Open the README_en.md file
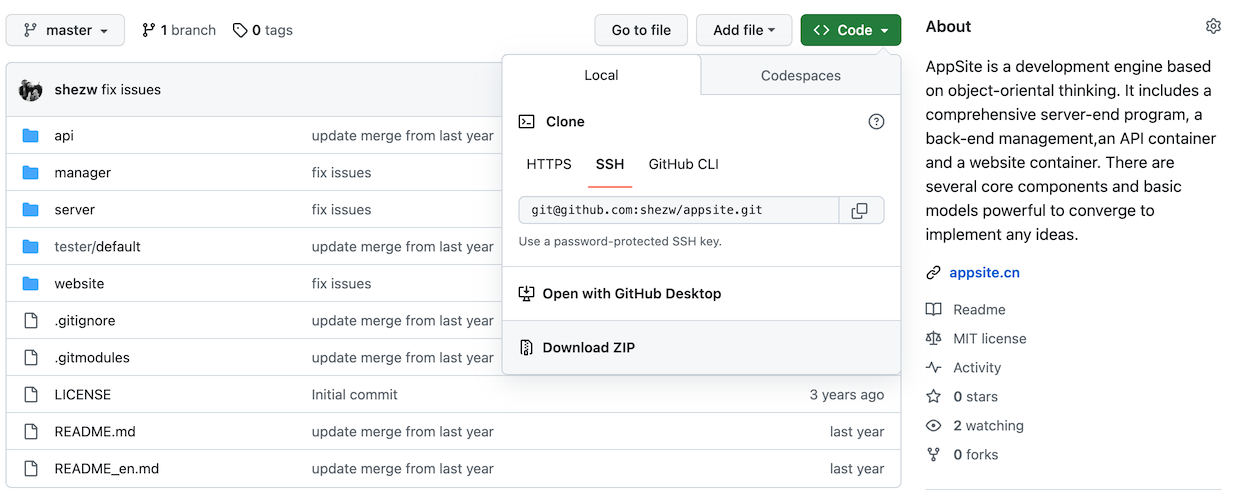Screen dimensions: 1234x495 coord(106,469)
